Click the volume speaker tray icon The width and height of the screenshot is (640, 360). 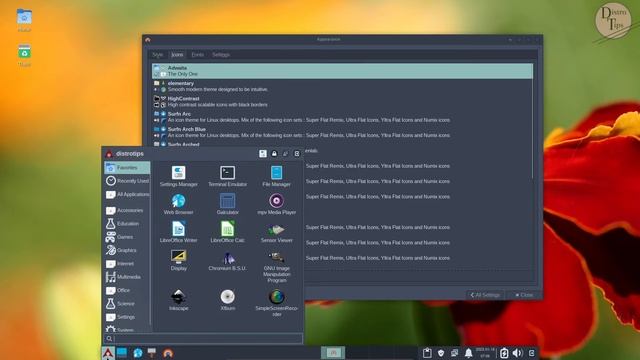(517, 353)
